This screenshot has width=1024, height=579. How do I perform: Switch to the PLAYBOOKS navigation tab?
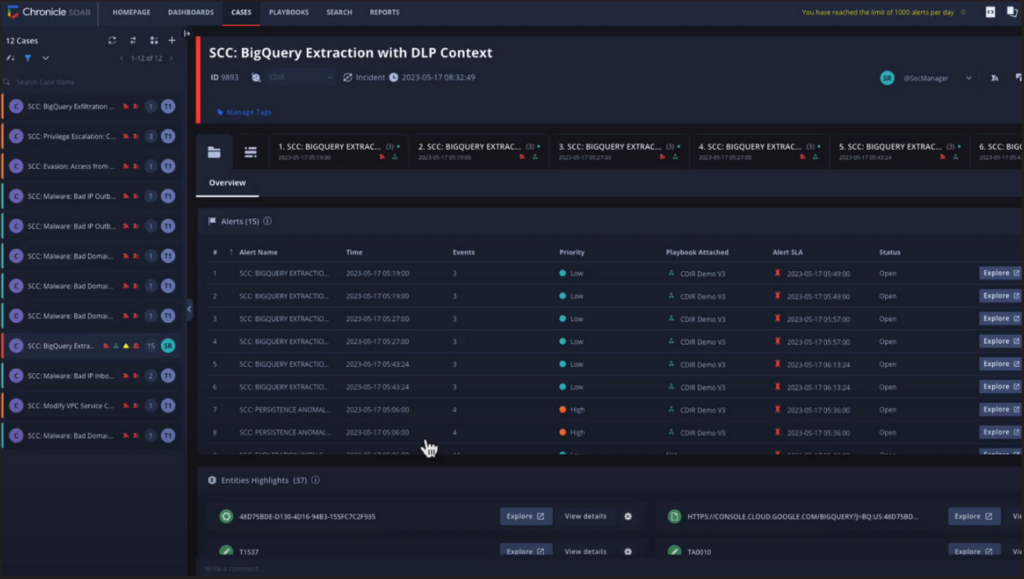[x=291, y=12]
